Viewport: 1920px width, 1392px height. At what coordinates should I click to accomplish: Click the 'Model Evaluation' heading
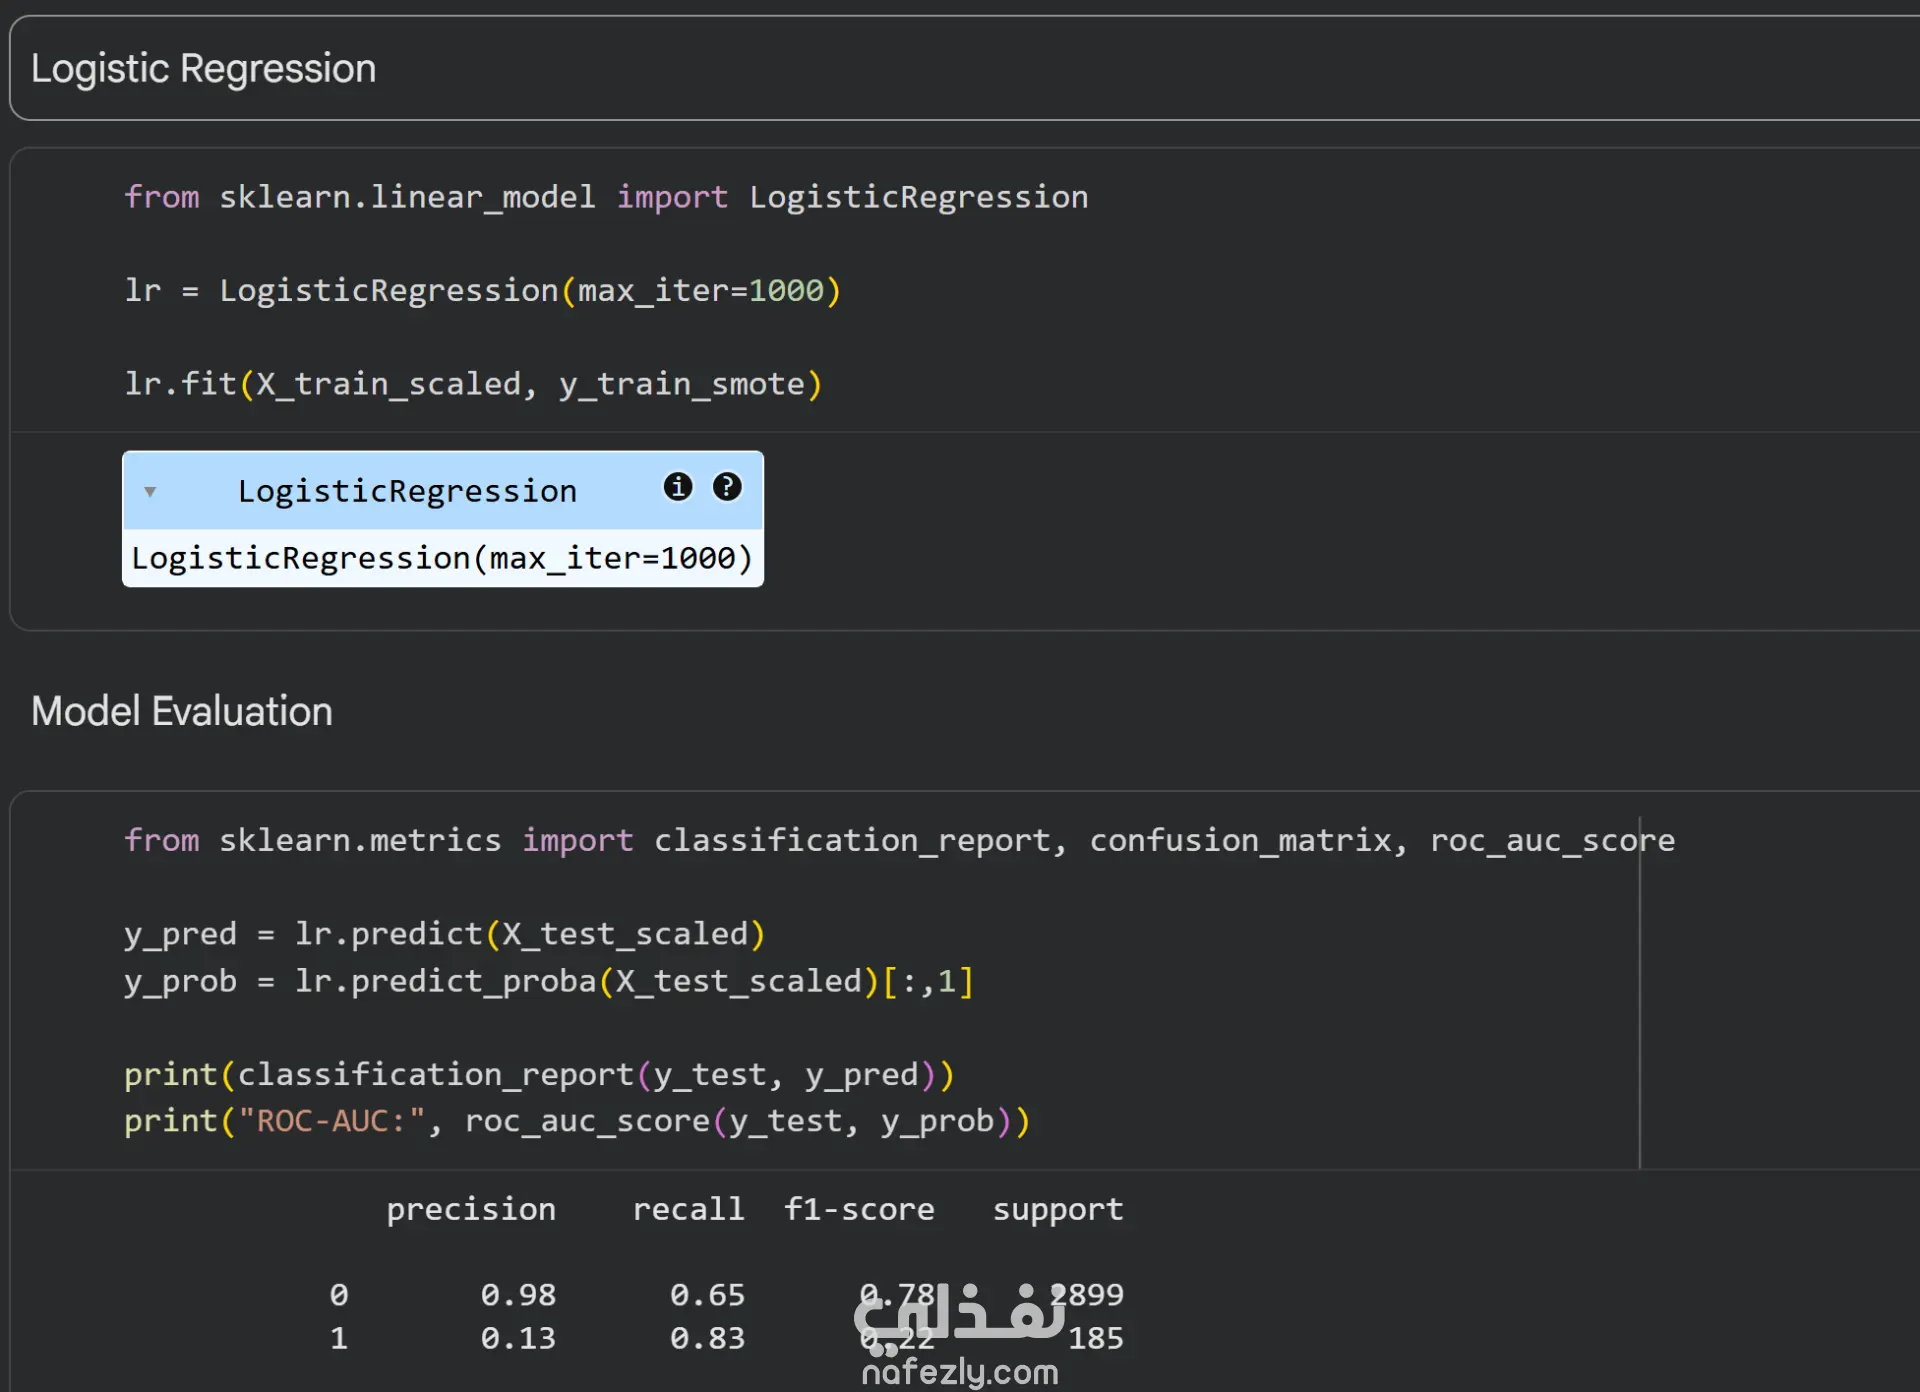[x=182, y=712]
